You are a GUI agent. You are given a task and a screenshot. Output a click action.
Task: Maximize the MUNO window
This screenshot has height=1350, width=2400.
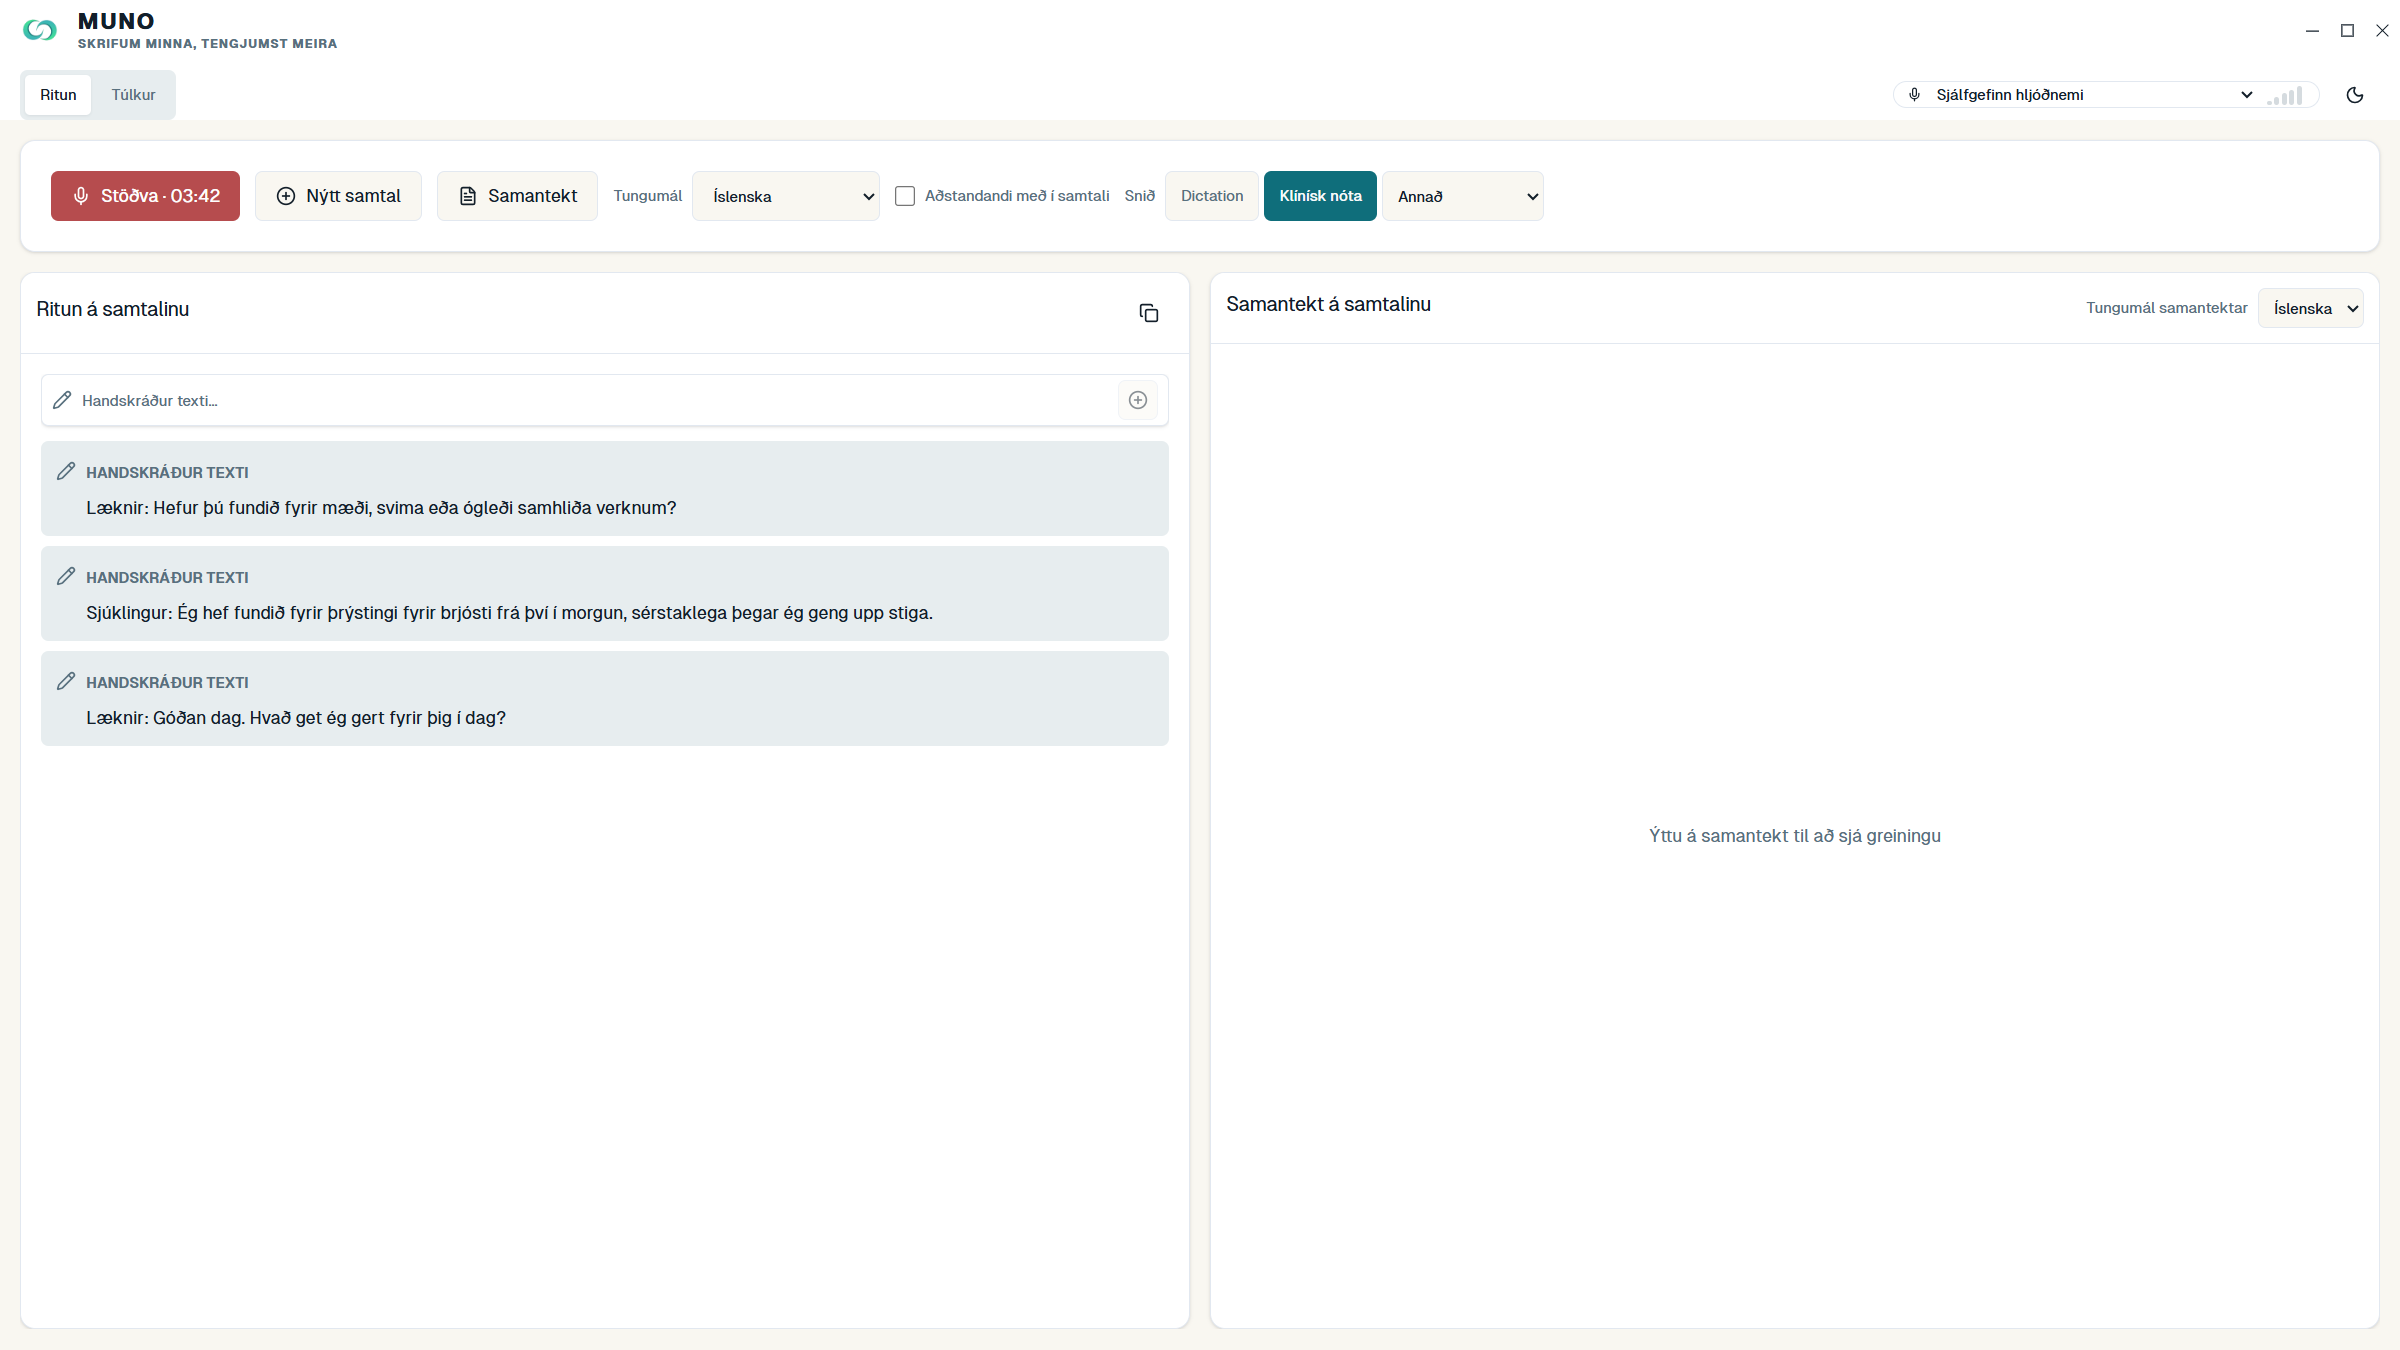[2347, 31]
